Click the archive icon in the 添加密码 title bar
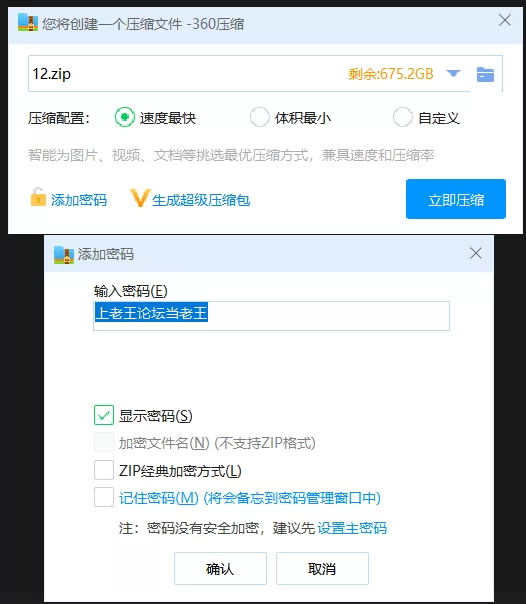The width and height of the screenshot is (526, 604). [64, 255]
